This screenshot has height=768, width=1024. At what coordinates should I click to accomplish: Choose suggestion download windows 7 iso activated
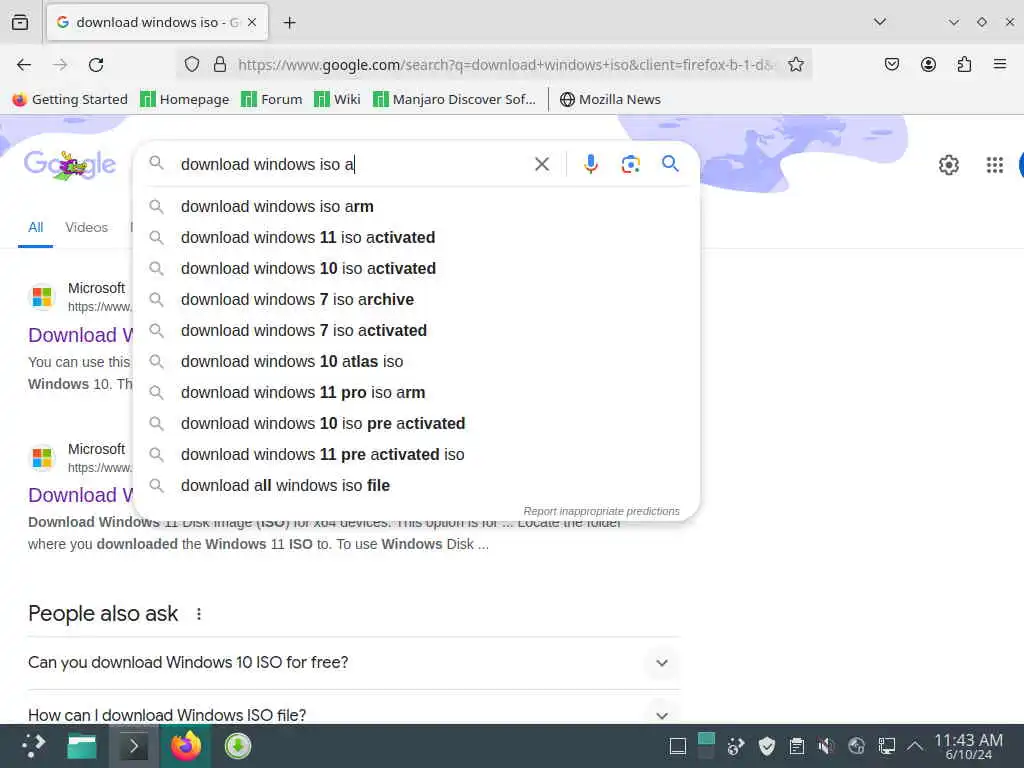[x=416, y=330]
